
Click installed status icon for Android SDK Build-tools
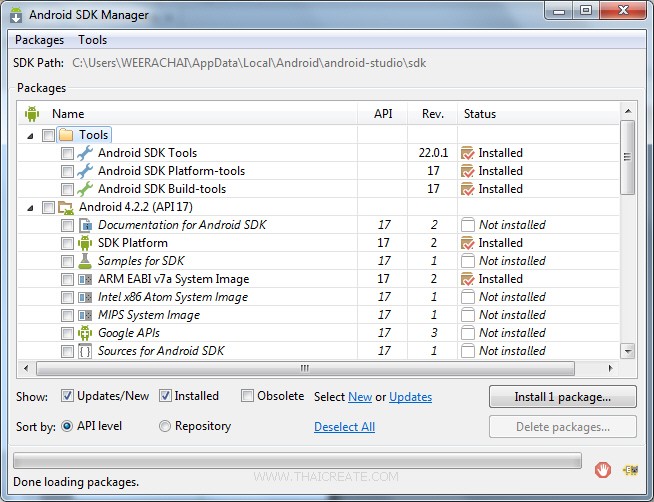(x=468, y=189)
